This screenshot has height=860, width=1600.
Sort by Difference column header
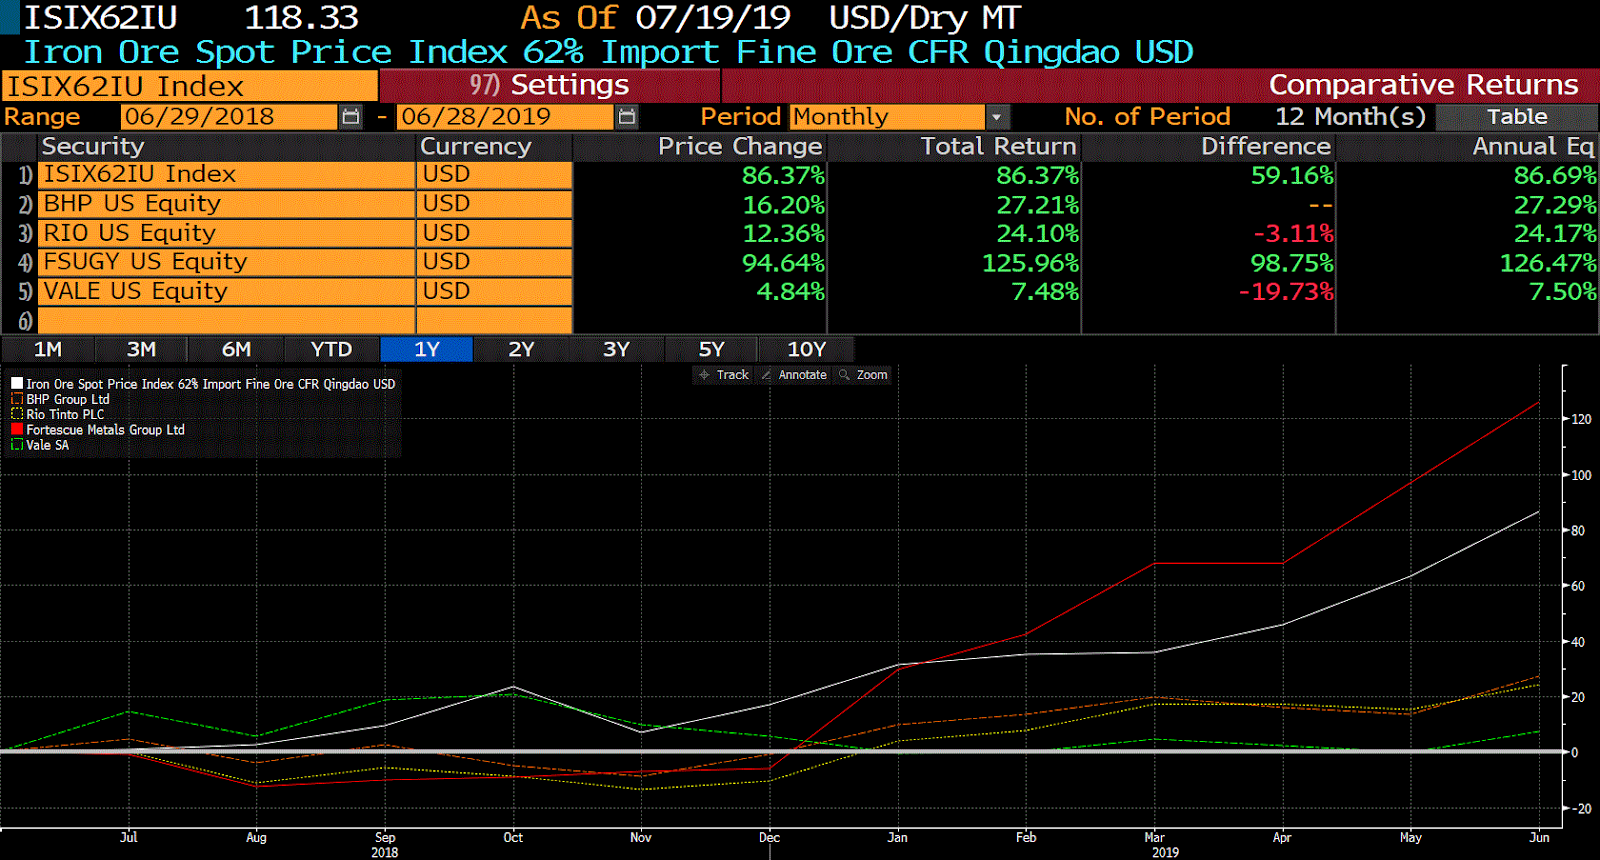pyautogui.click(x=1265, y=146)
